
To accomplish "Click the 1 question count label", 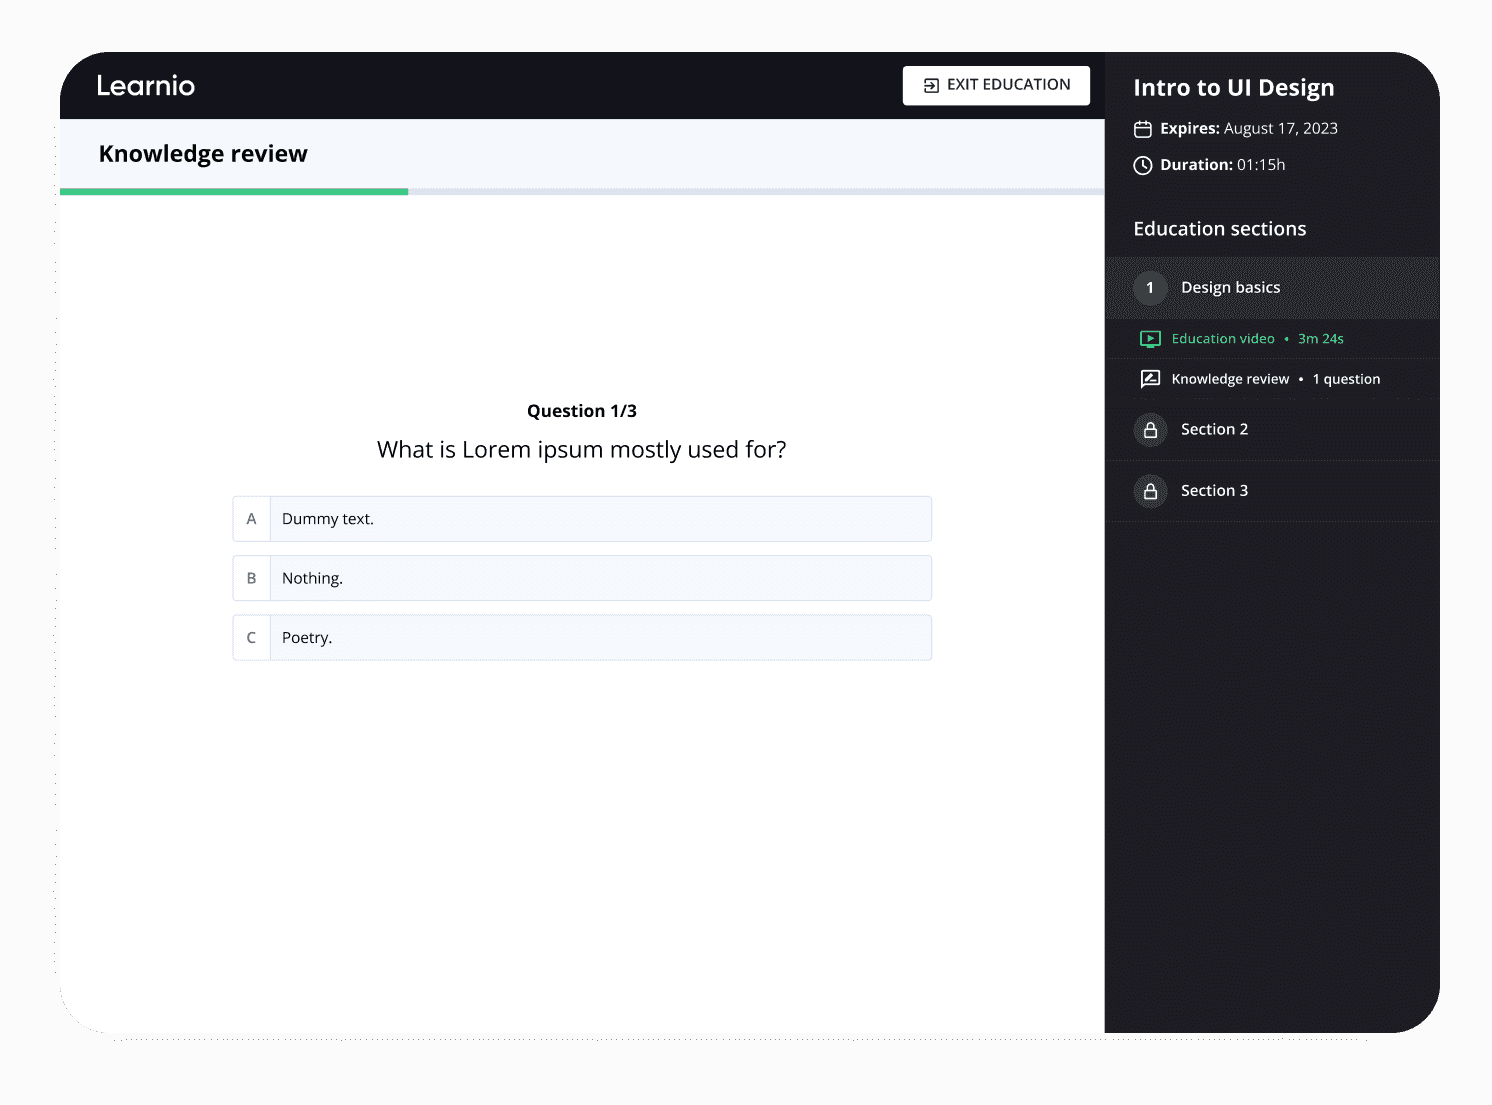I will [1346, 379].
